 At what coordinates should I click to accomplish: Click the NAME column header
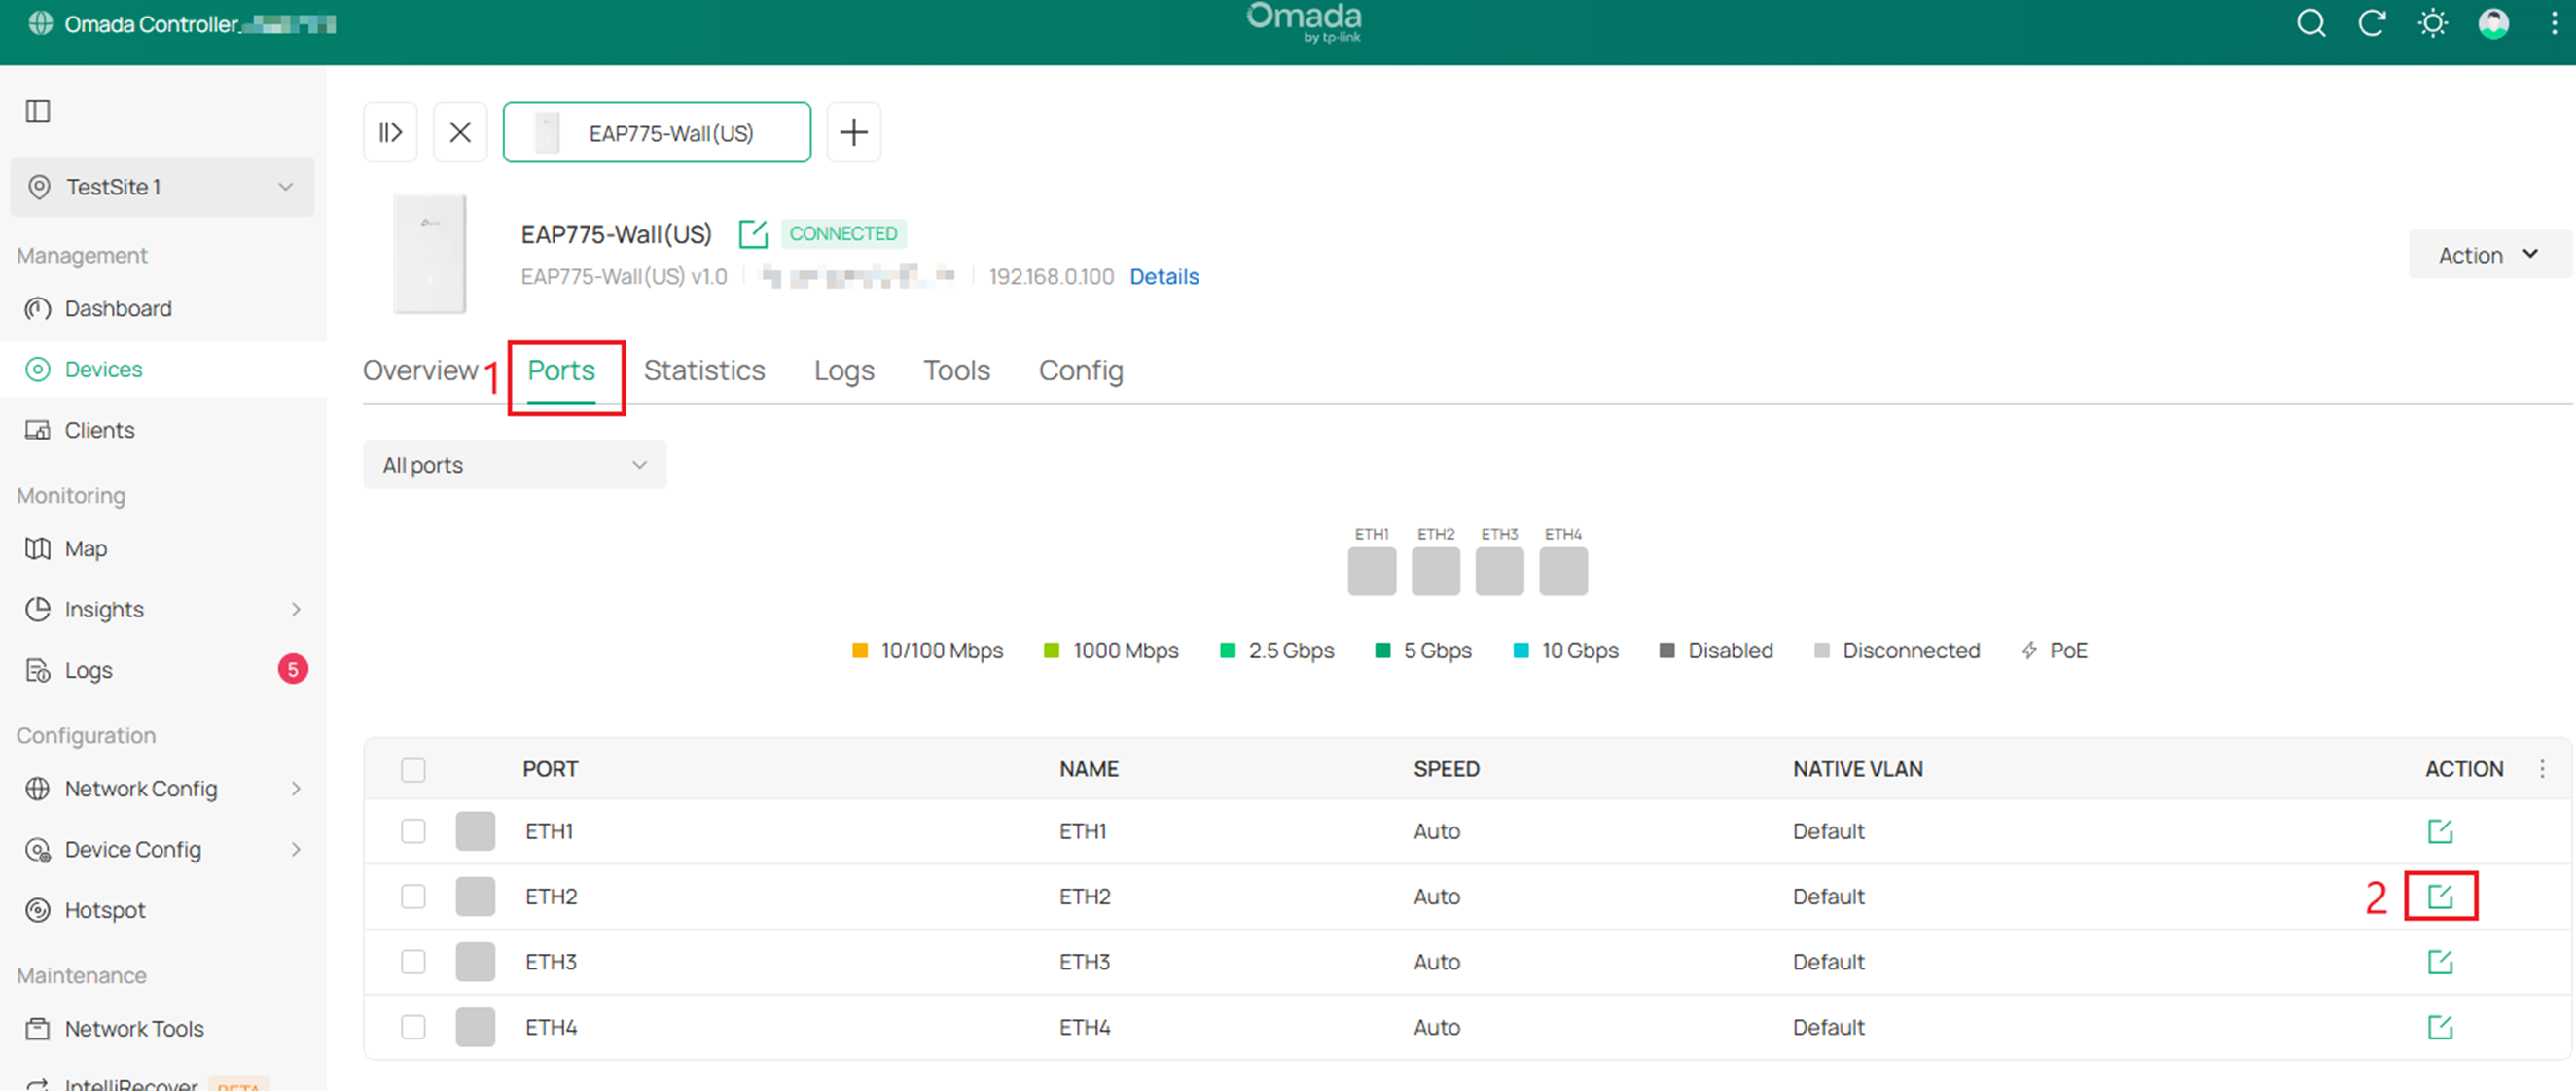[x=1089, y=769]
